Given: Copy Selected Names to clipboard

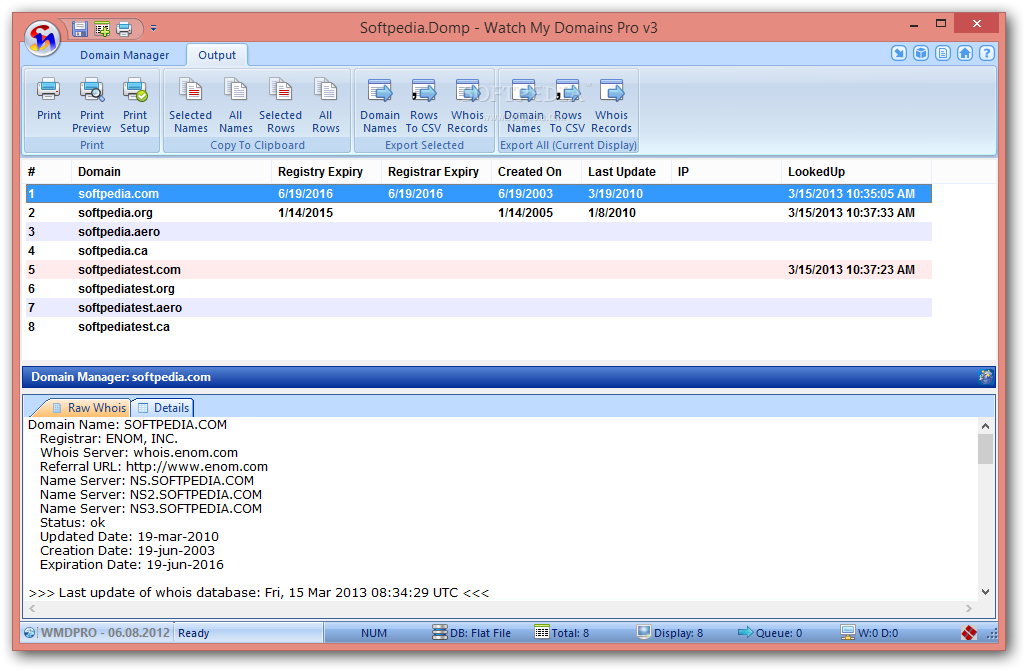Looking at the screenshot, I should [x=190, y=105].
